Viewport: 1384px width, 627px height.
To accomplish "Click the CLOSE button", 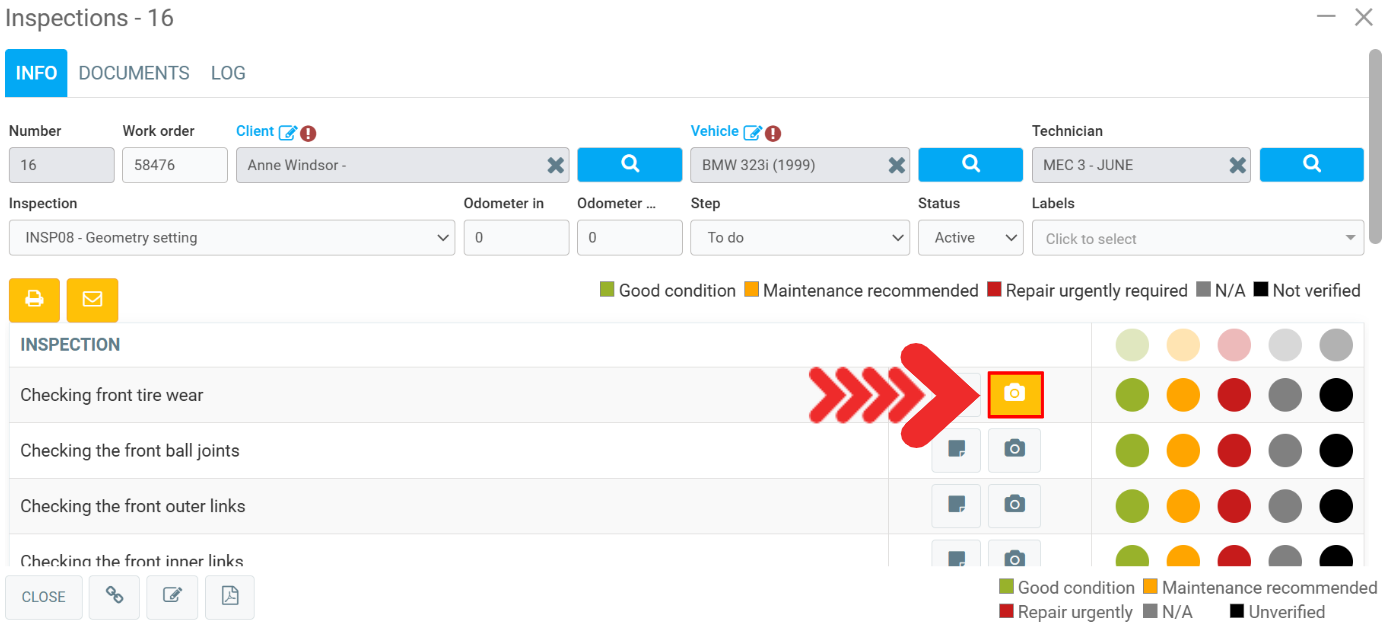I will click(x=44, y=596).
